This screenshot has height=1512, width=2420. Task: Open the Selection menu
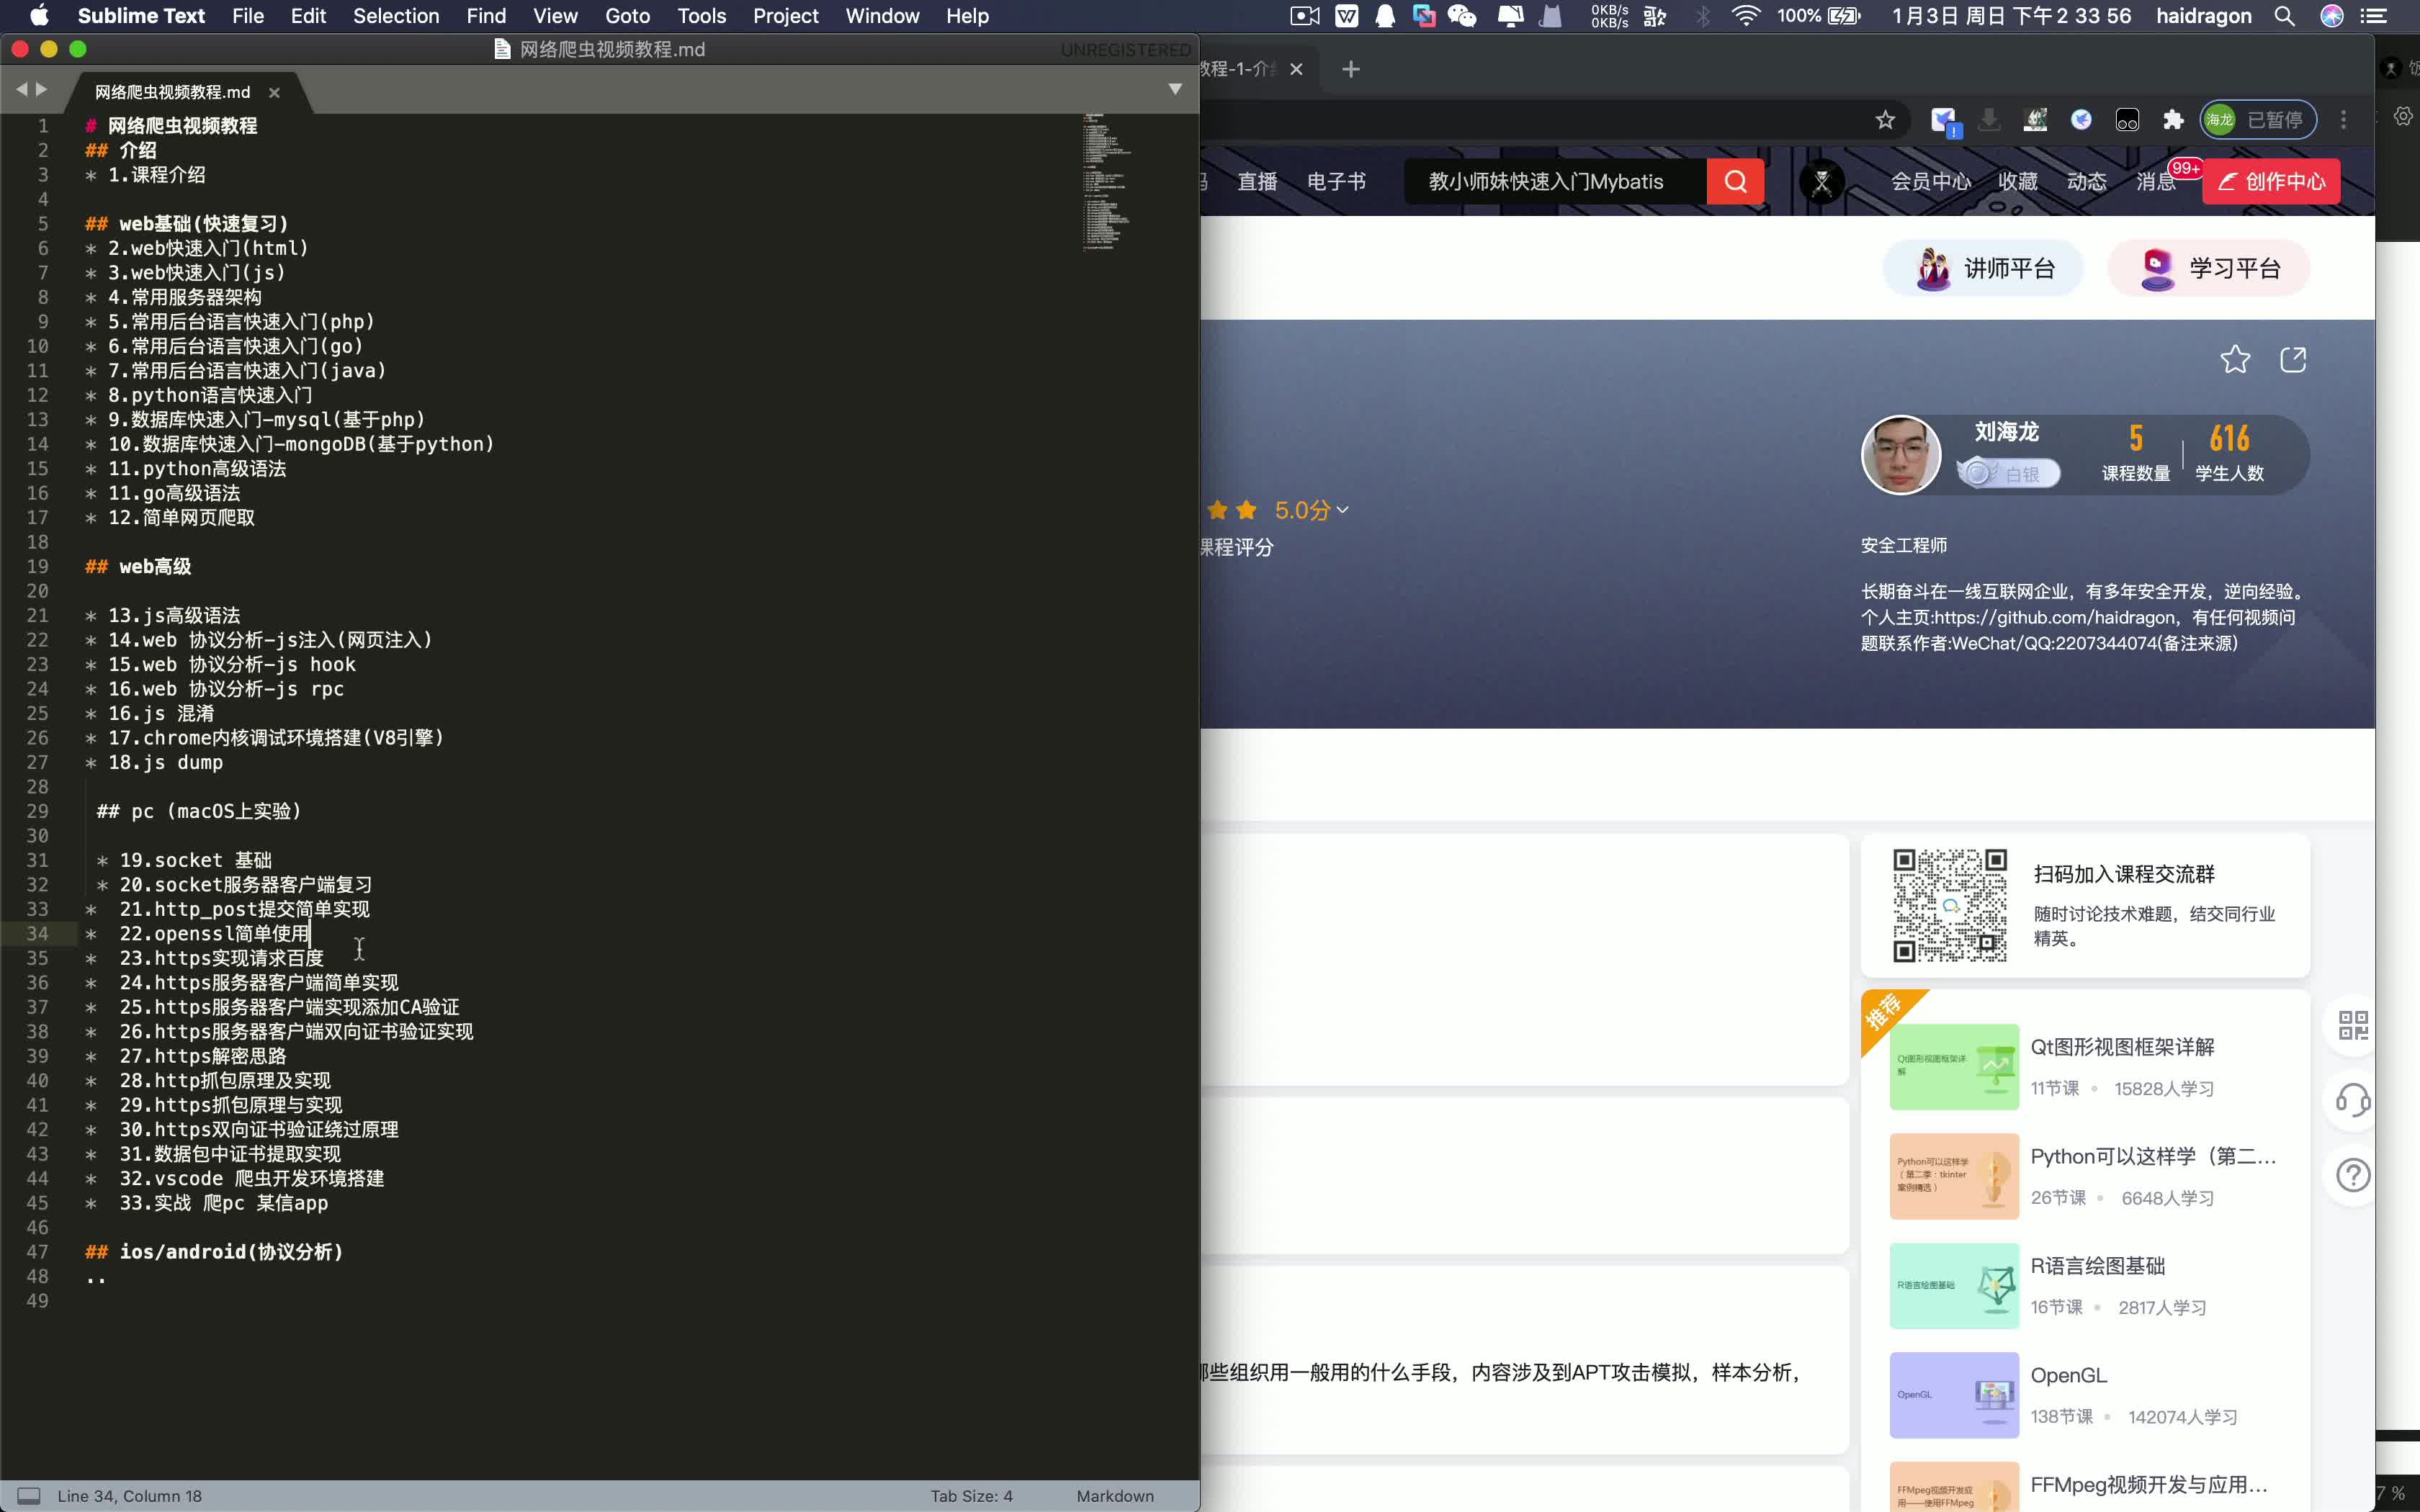coord(396,16)
